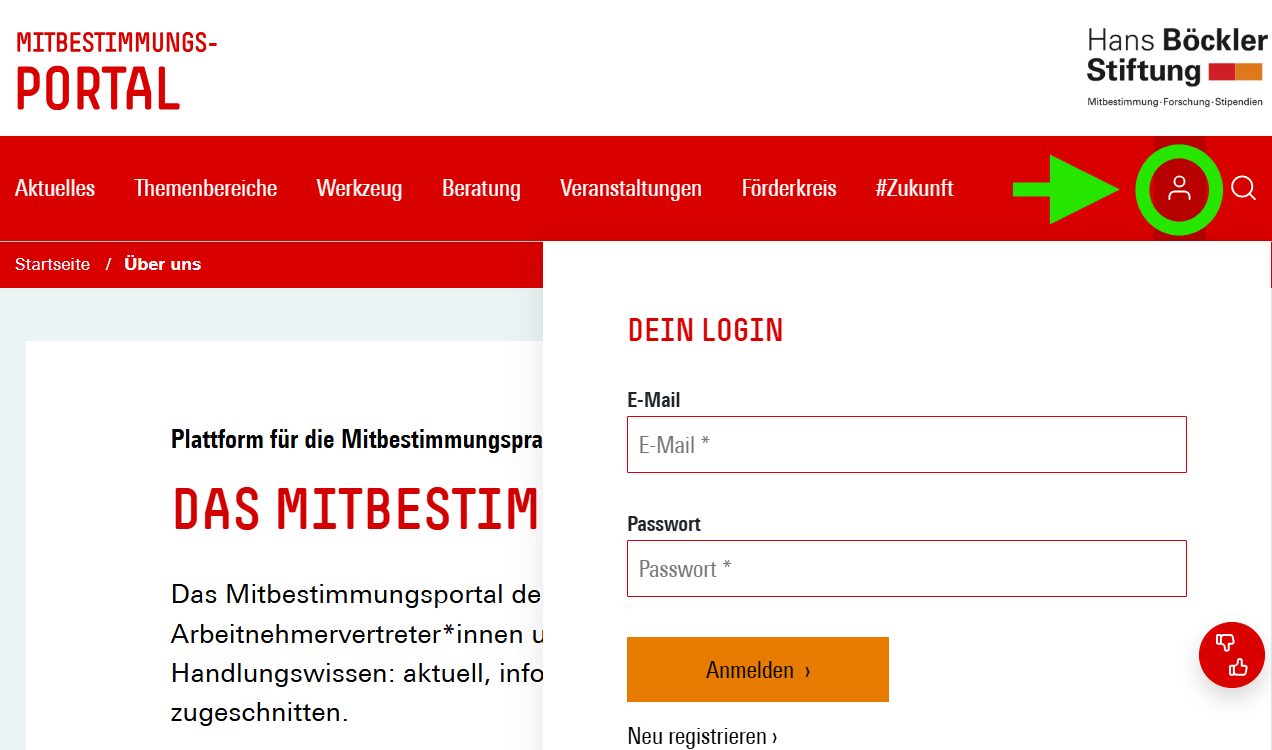Viewport: 1272px width, 750px height.
Task: Go to the Beratung section
Action: (481, 188)
